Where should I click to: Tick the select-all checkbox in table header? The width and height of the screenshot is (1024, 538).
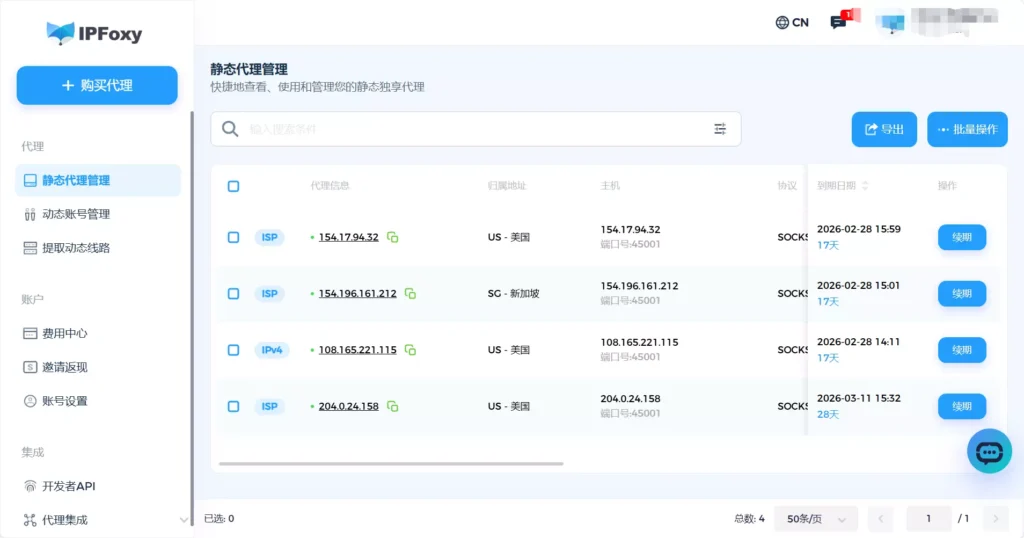233,186
